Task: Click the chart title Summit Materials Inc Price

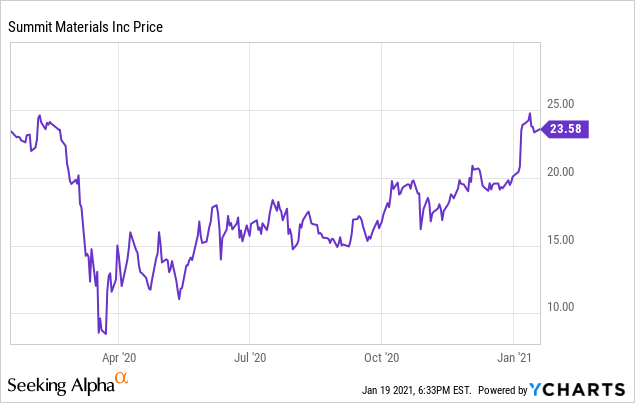Action: (x=85, y=27)
